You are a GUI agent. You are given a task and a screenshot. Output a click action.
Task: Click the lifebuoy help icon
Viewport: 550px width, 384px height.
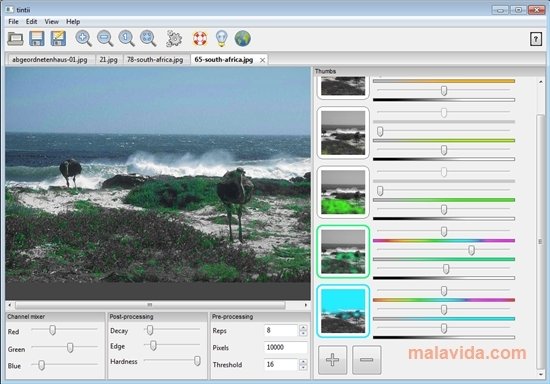pyautogui.click(x=200, y=39)
